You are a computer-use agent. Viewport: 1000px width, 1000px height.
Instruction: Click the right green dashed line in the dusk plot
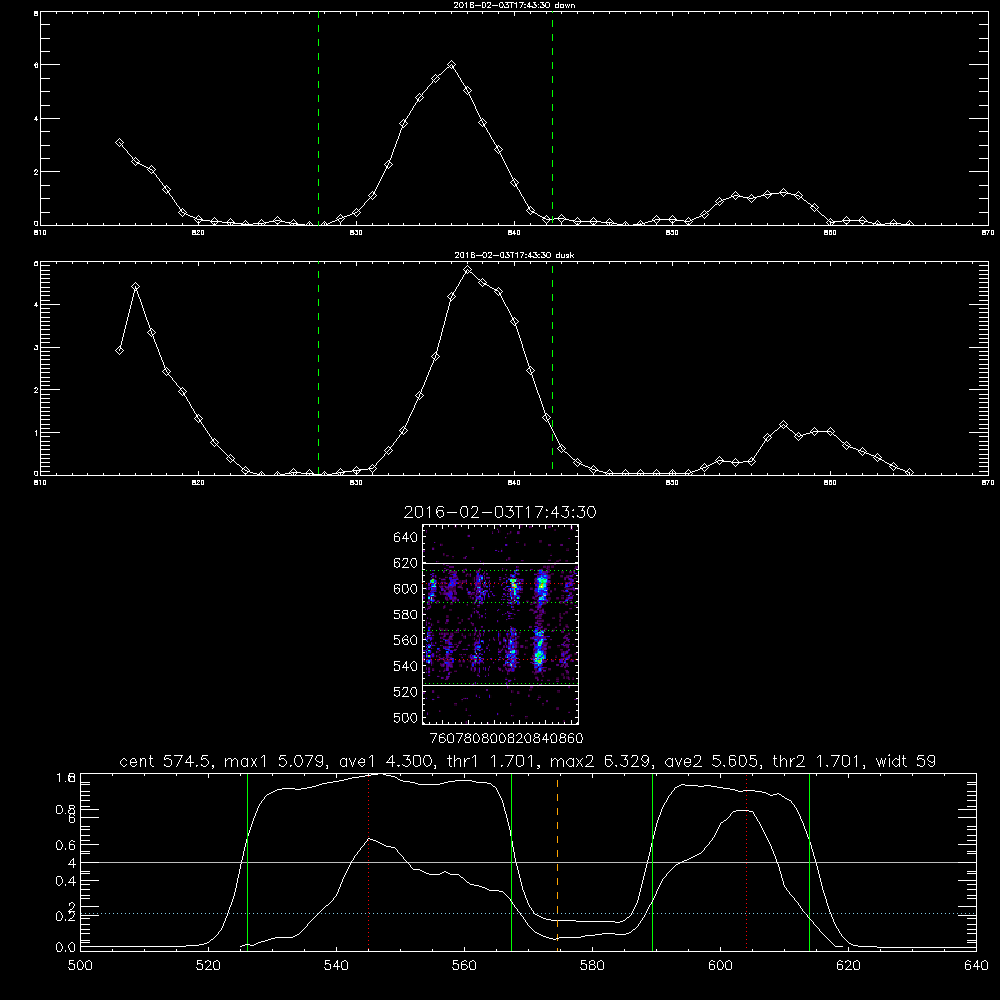(552, 368)
